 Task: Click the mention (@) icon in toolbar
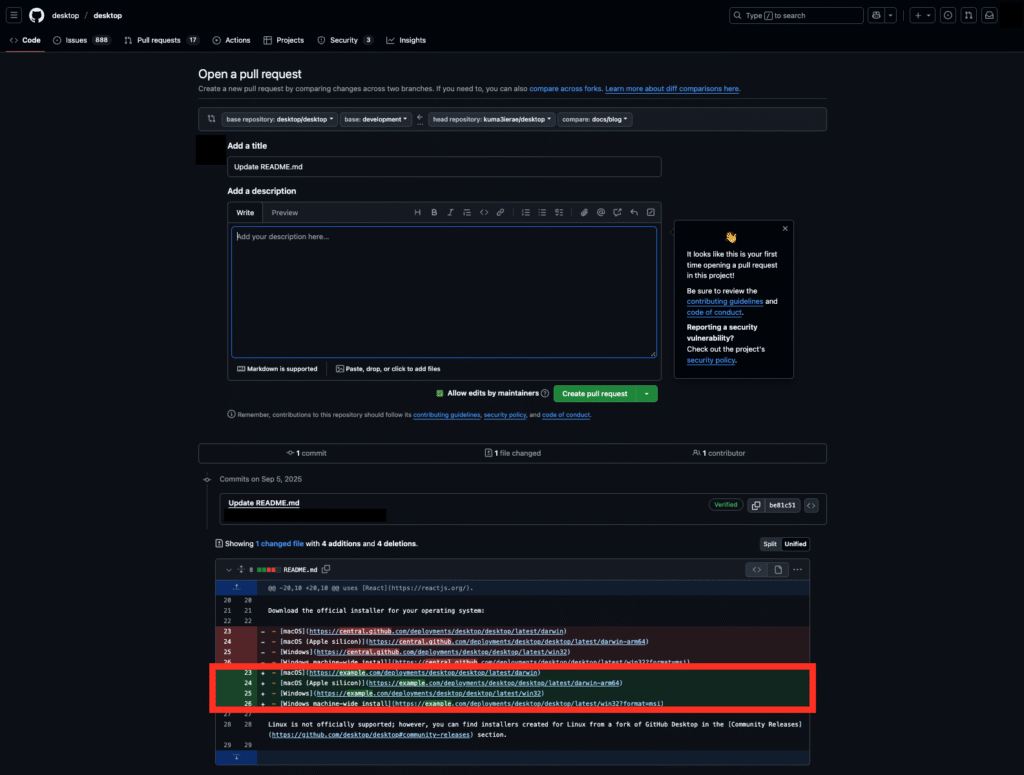tap(601, 212)
